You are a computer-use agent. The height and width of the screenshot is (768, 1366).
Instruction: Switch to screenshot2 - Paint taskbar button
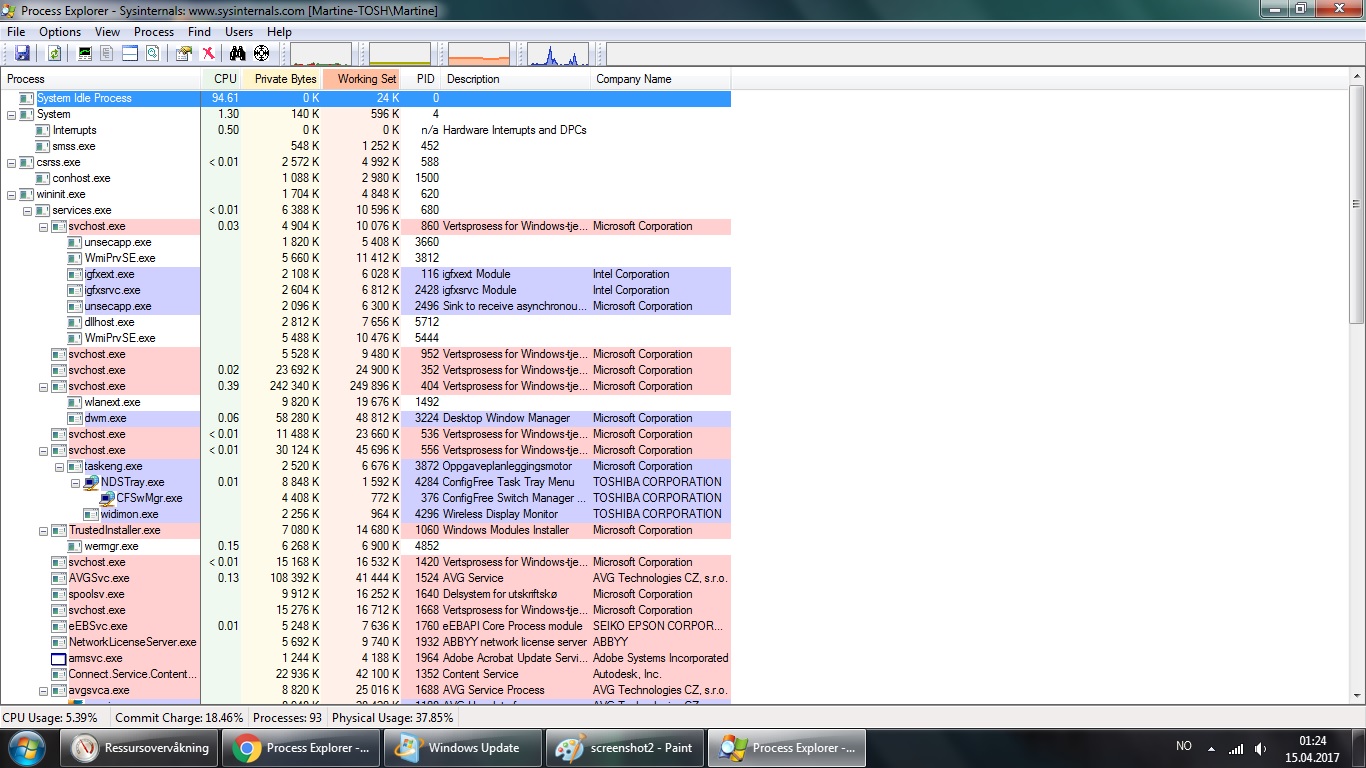point(627,748)
